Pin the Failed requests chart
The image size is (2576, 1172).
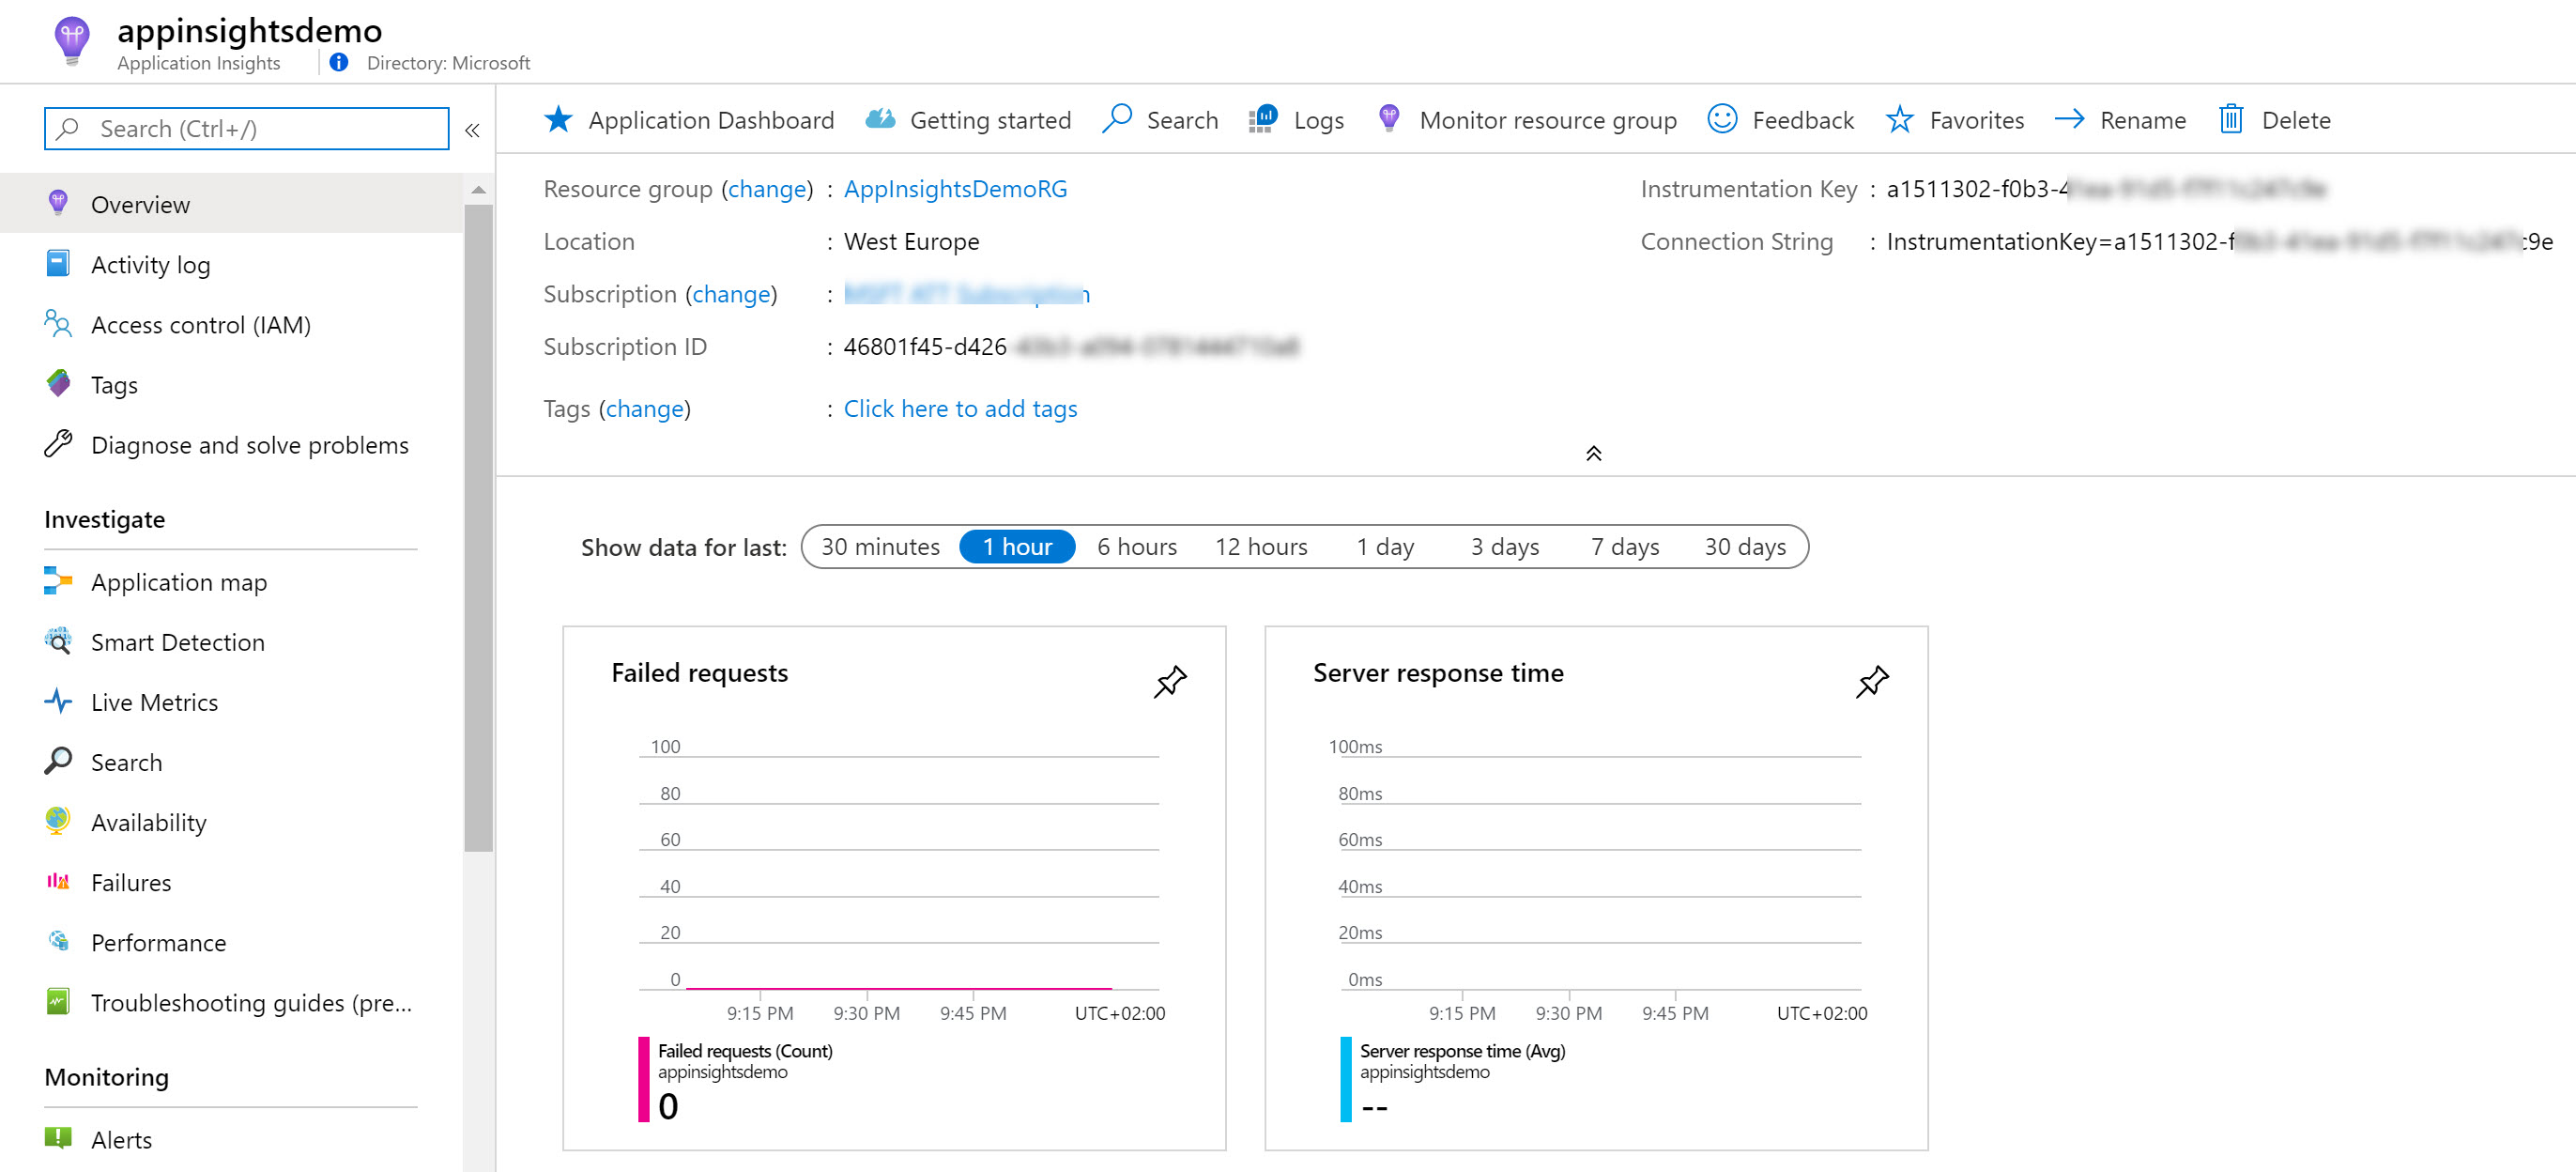[1169, 682]
